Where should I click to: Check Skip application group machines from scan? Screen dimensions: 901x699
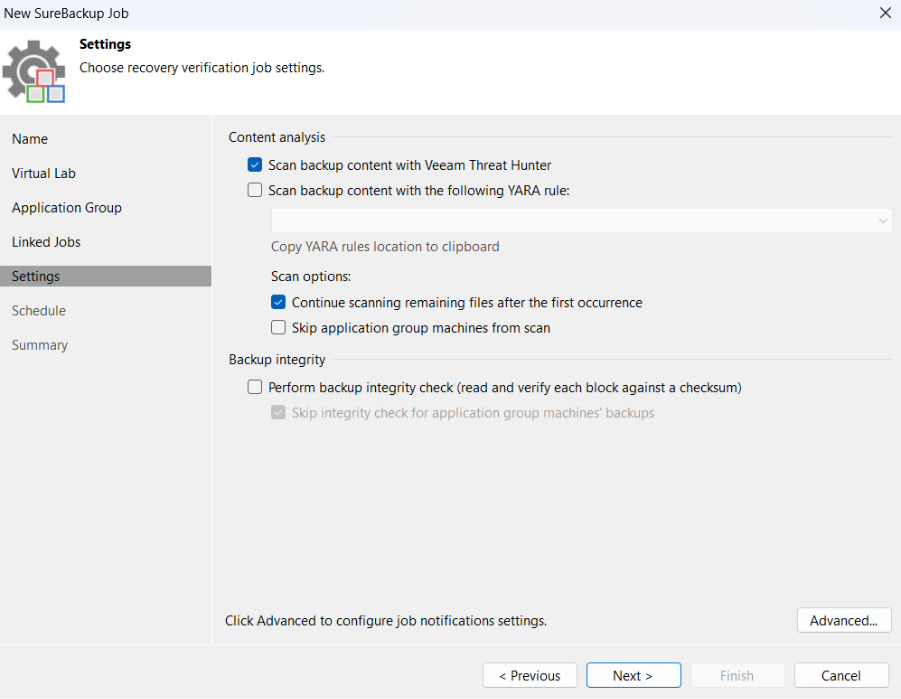point(279,327)
